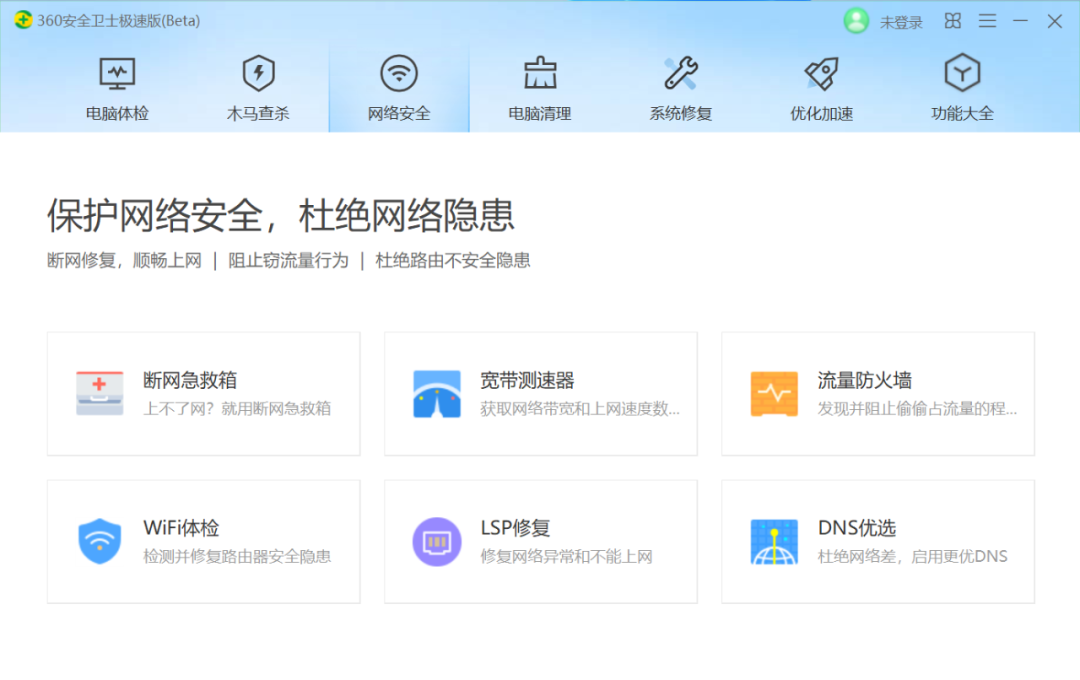Image resolution: width=1080 pixels, height=680 pixels.
Task: Open the 木马查杀 trojan scan shield icon
Action: click(258, 72)
